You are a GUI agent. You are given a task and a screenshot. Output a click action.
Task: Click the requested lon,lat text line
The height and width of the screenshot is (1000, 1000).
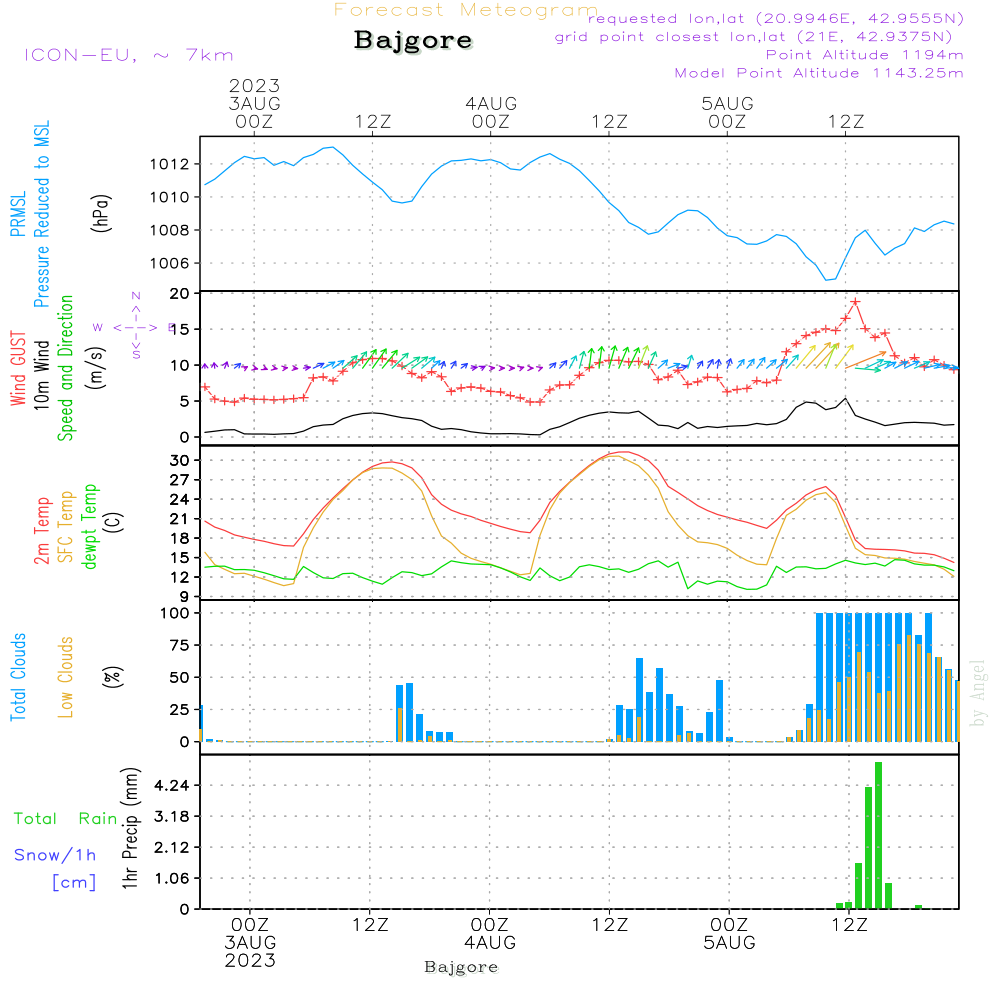776,18
